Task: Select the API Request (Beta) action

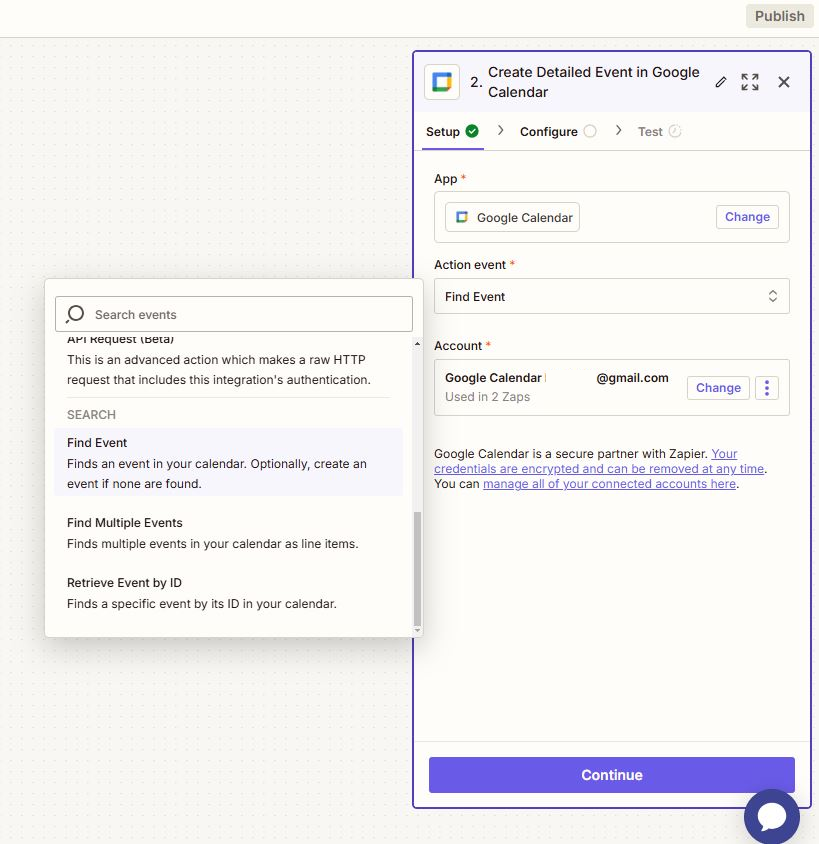Action: tap(229, 362)
